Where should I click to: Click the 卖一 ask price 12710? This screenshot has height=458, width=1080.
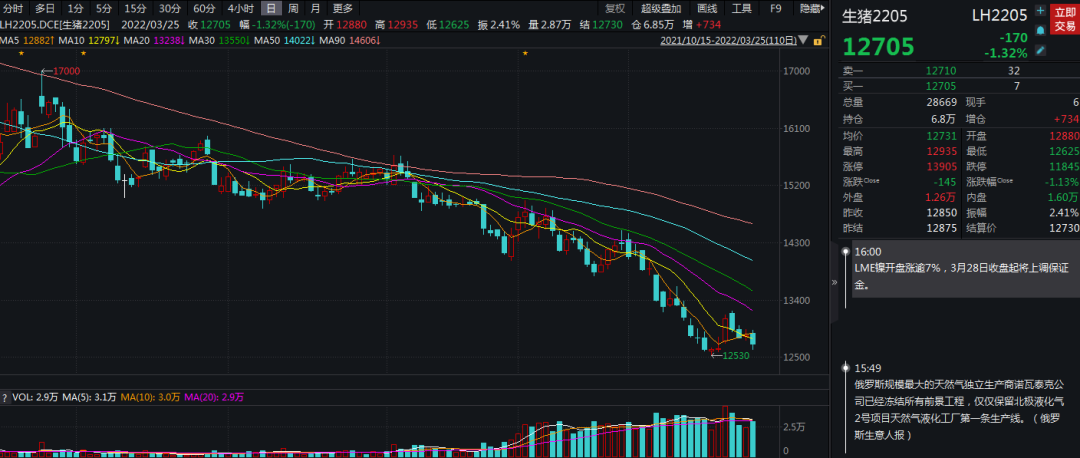tap(940, 70)
